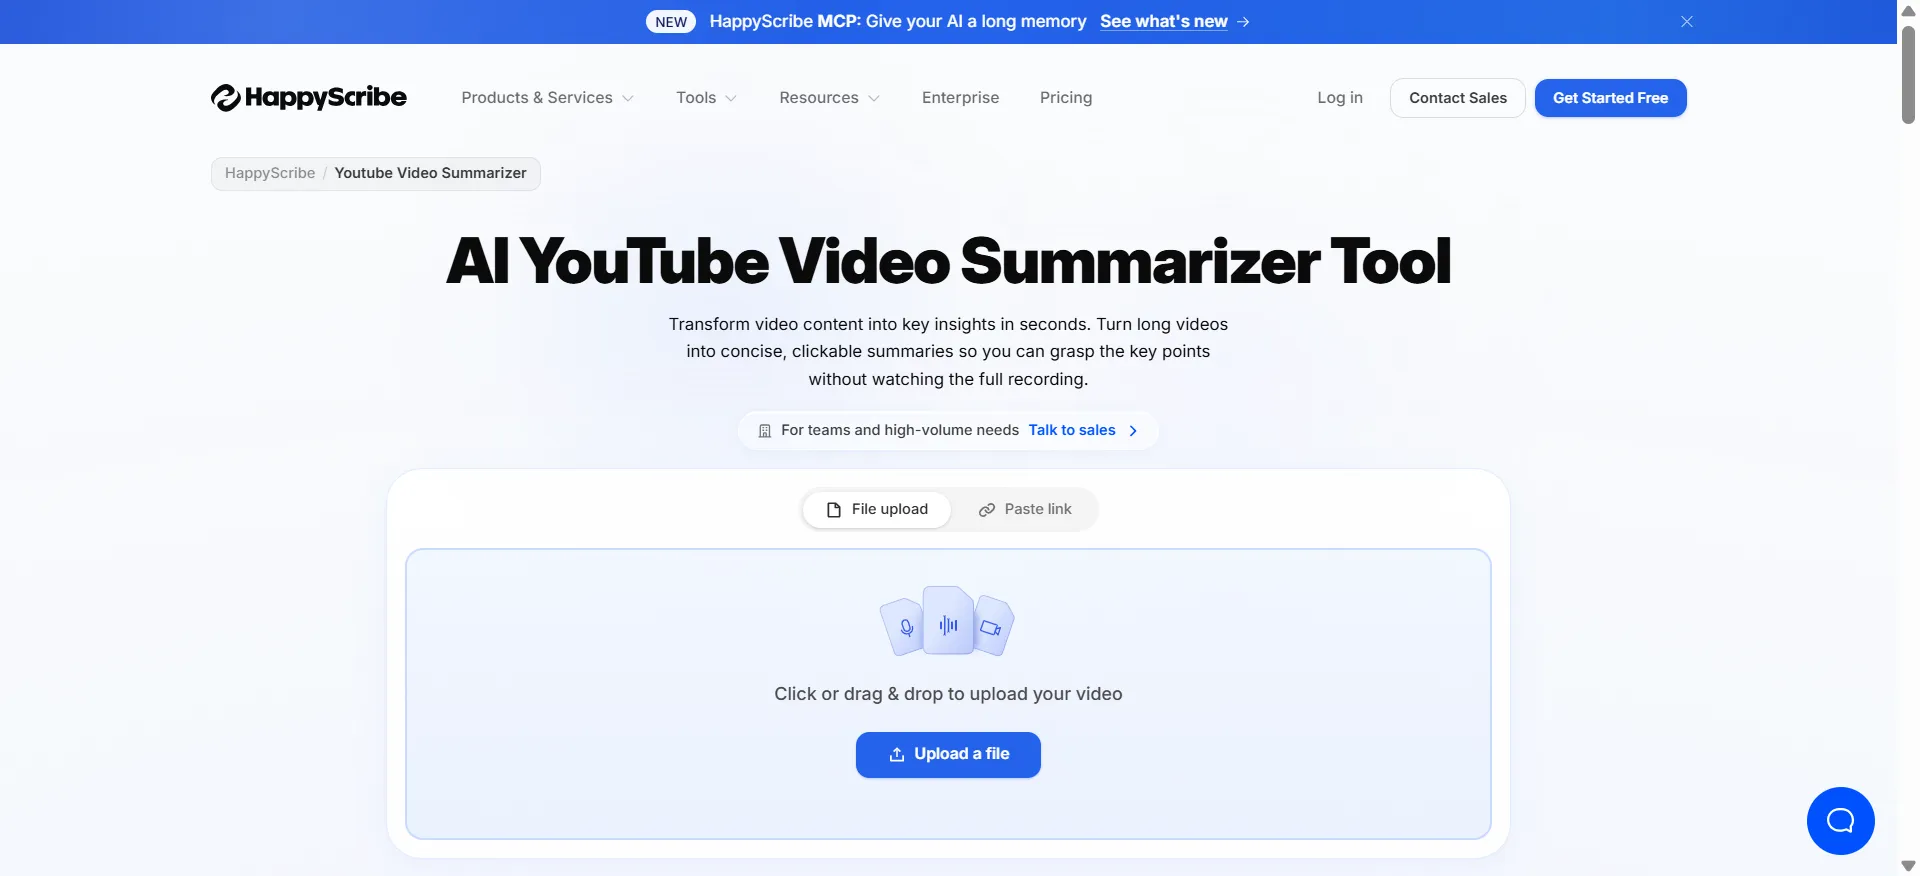Click the Contact Sales button
This screenshot has height=876, width=1920.
(x=1458, y=98)
